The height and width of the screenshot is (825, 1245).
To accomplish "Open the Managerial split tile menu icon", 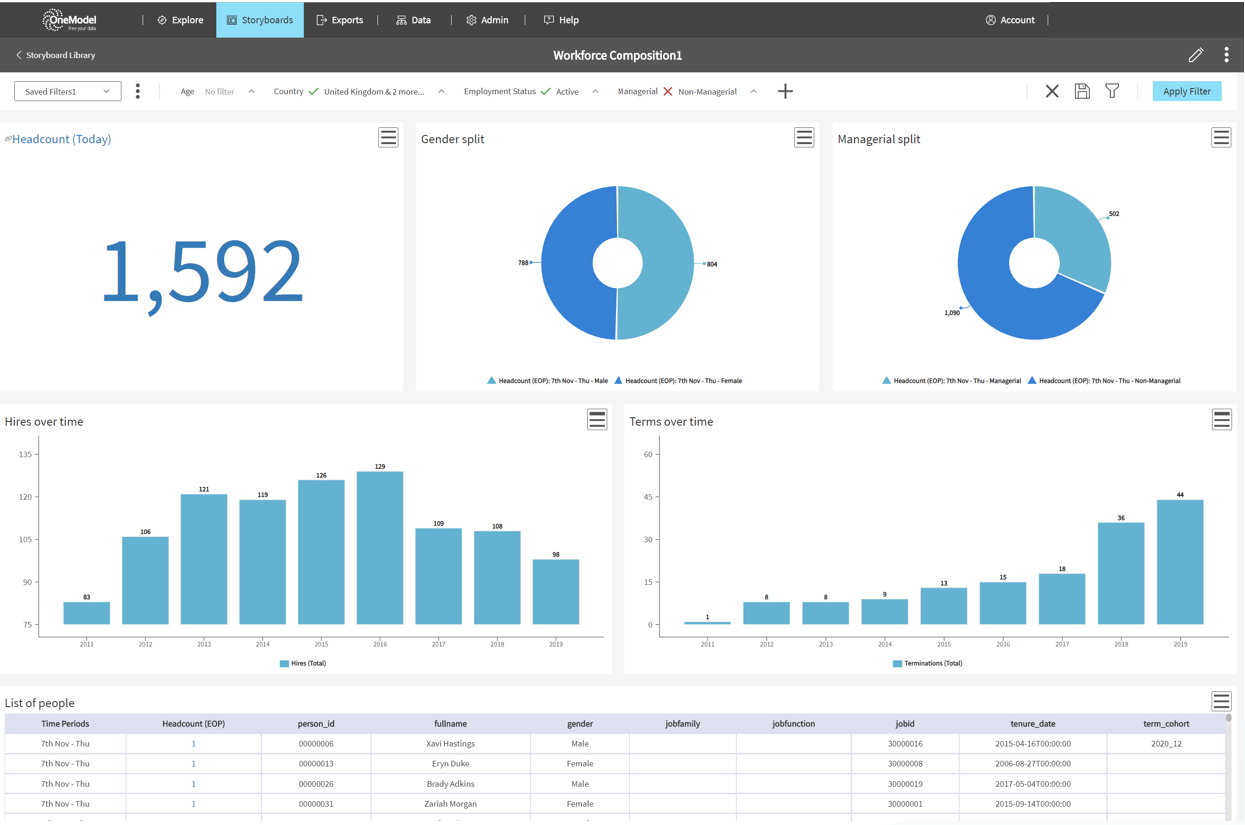I will click(x=1221, y=138).
